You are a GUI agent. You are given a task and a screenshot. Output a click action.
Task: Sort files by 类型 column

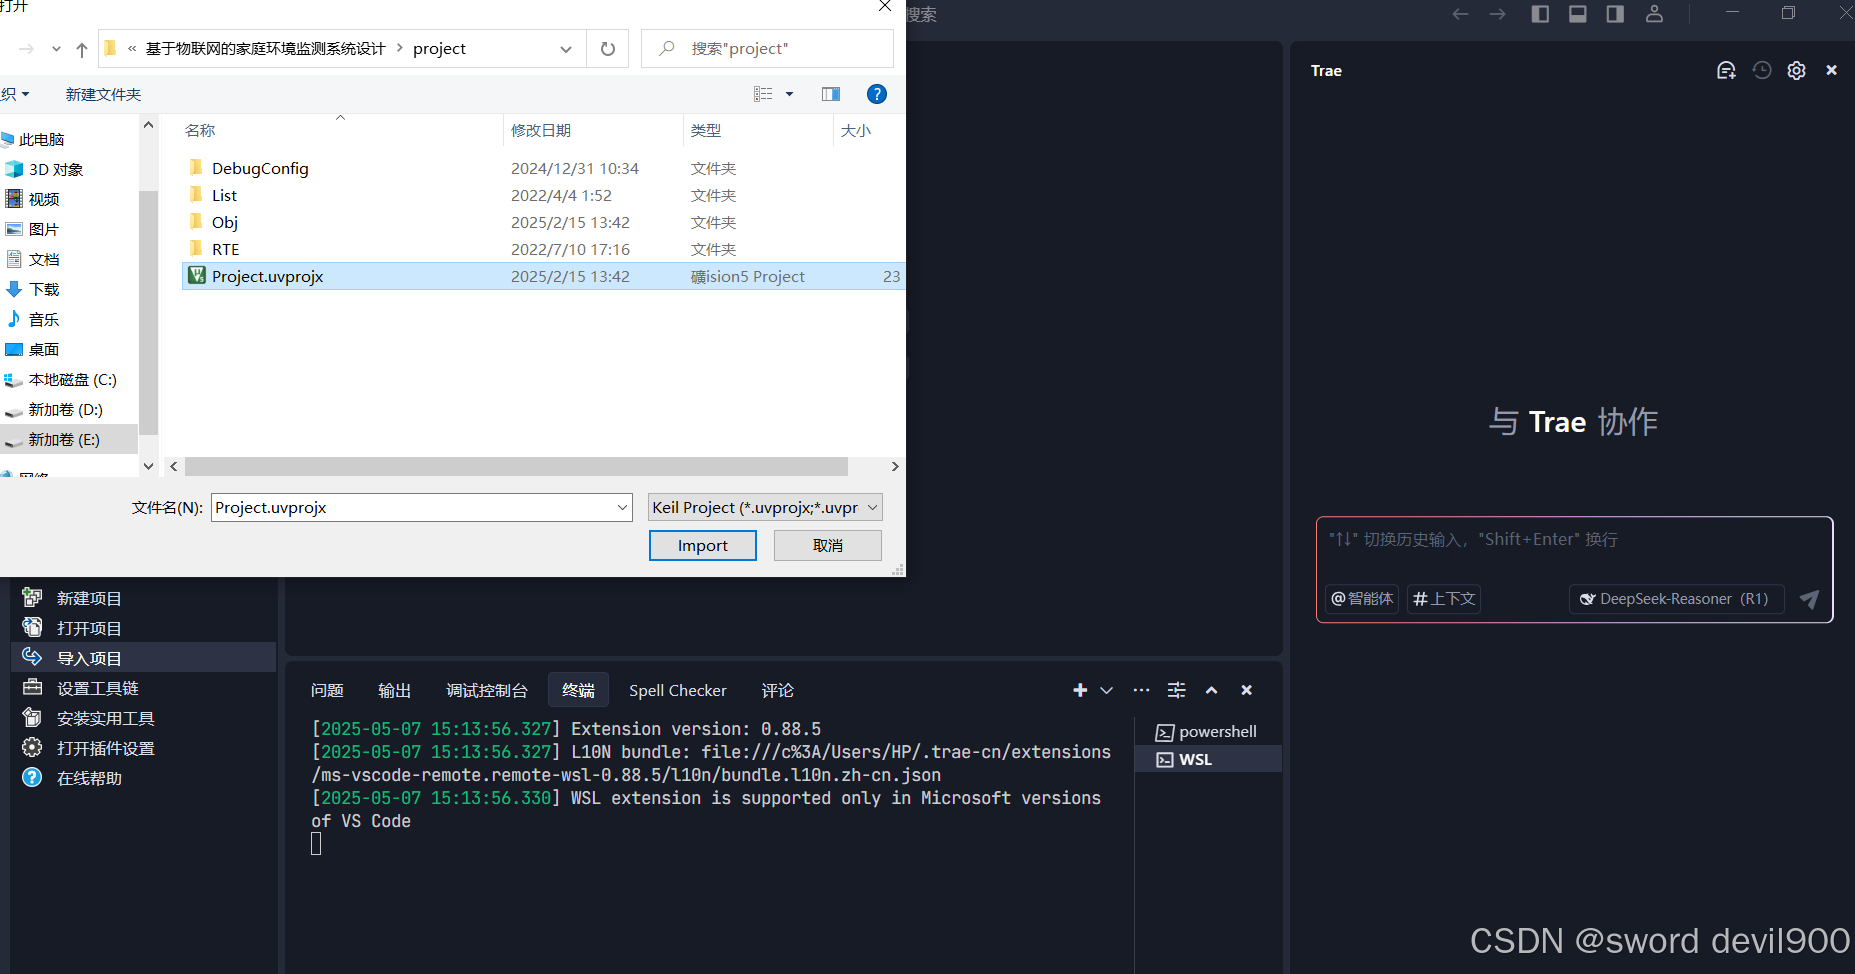pyautogui.click(x=706, y=131)
